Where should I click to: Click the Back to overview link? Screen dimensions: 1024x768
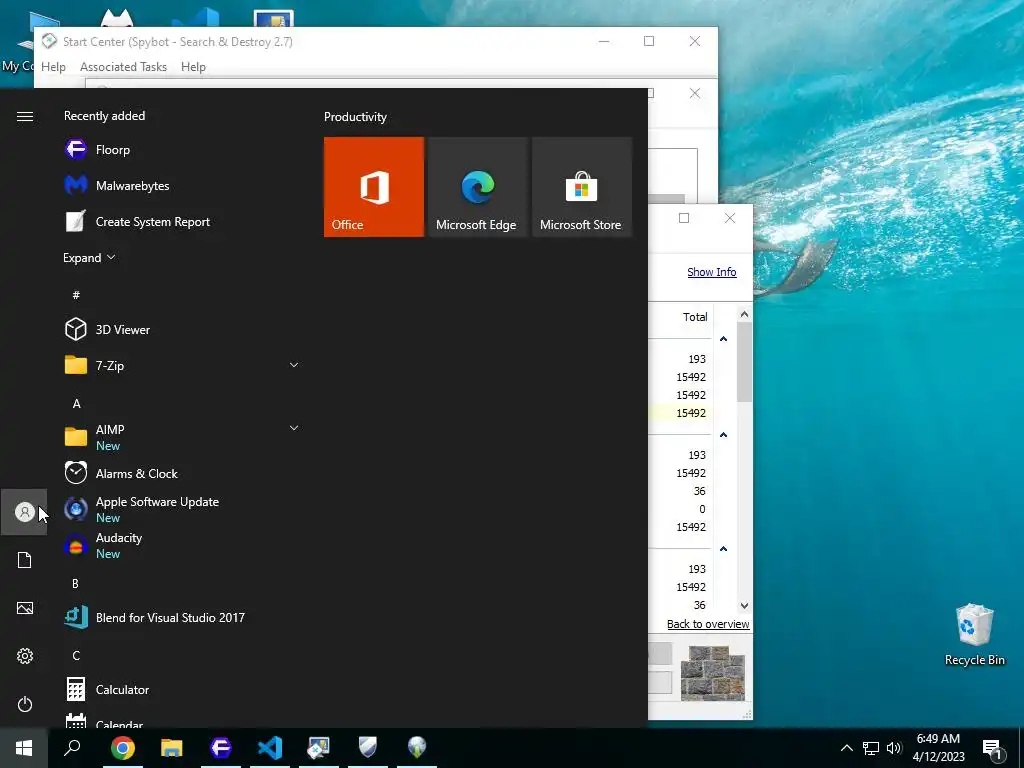[x=708, y=624]
